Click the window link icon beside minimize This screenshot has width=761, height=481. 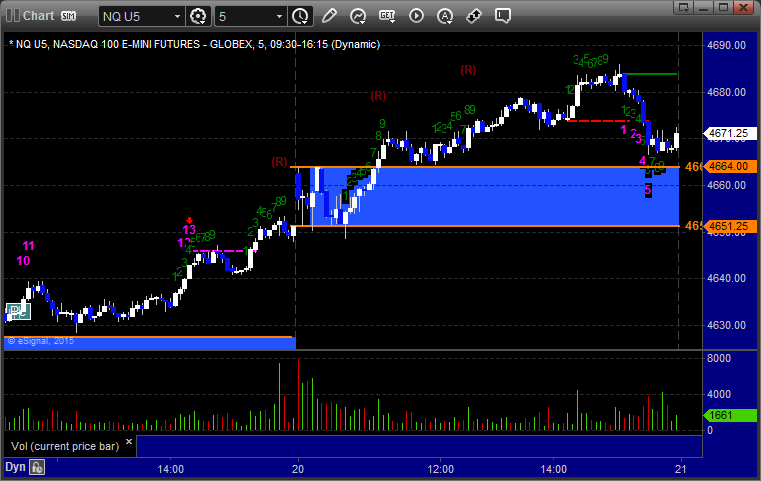[x=684, y=7]
